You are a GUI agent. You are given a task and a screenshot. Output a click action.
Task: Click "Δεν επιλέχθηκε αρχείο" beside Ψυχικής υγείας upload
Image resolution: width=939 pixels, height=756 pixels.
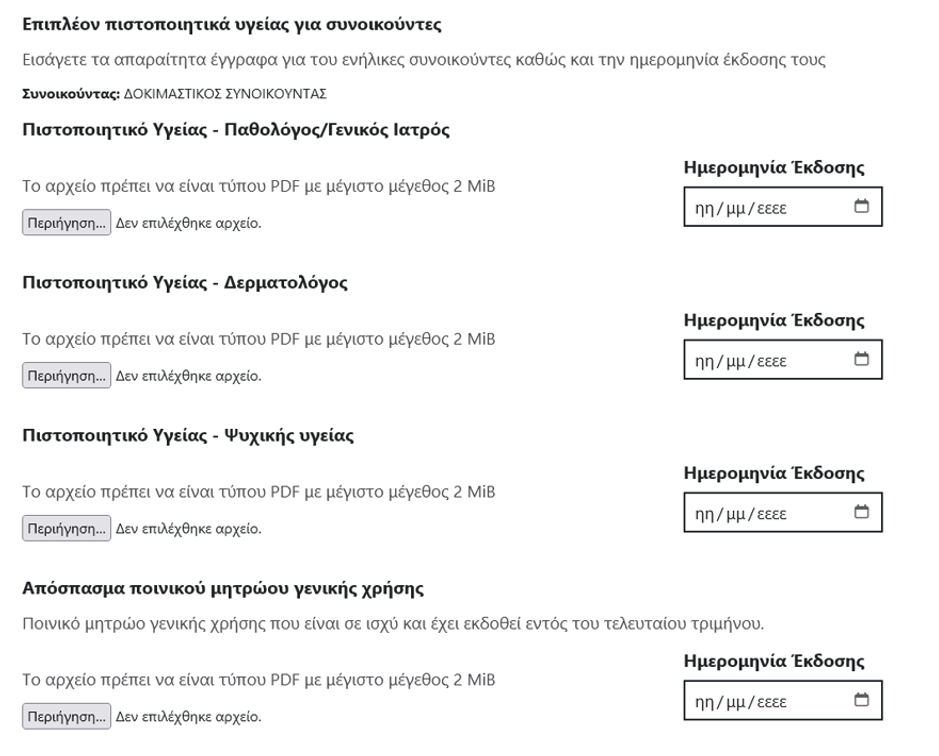tap(188, 528)
